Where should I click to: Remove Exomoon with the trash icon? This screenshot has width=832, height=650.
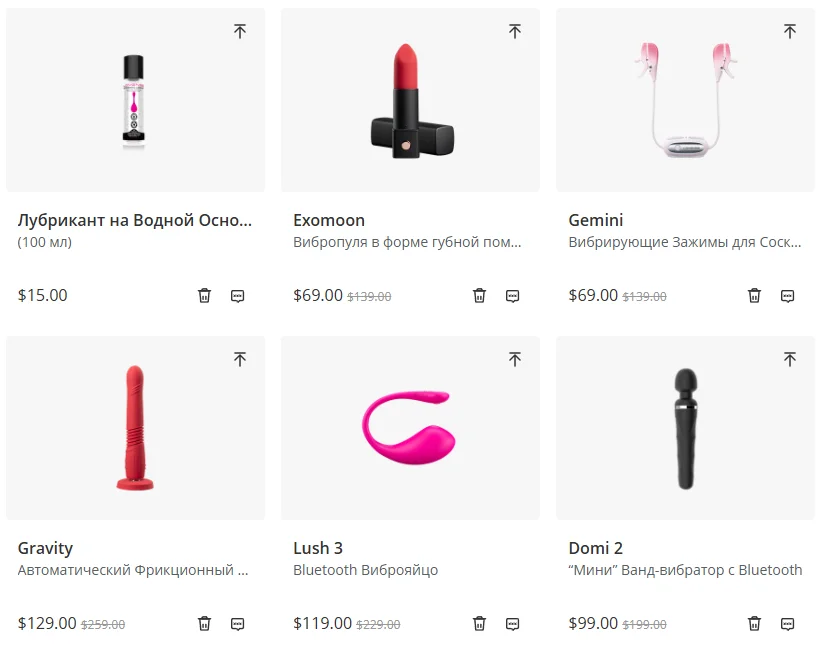(479, 296)
